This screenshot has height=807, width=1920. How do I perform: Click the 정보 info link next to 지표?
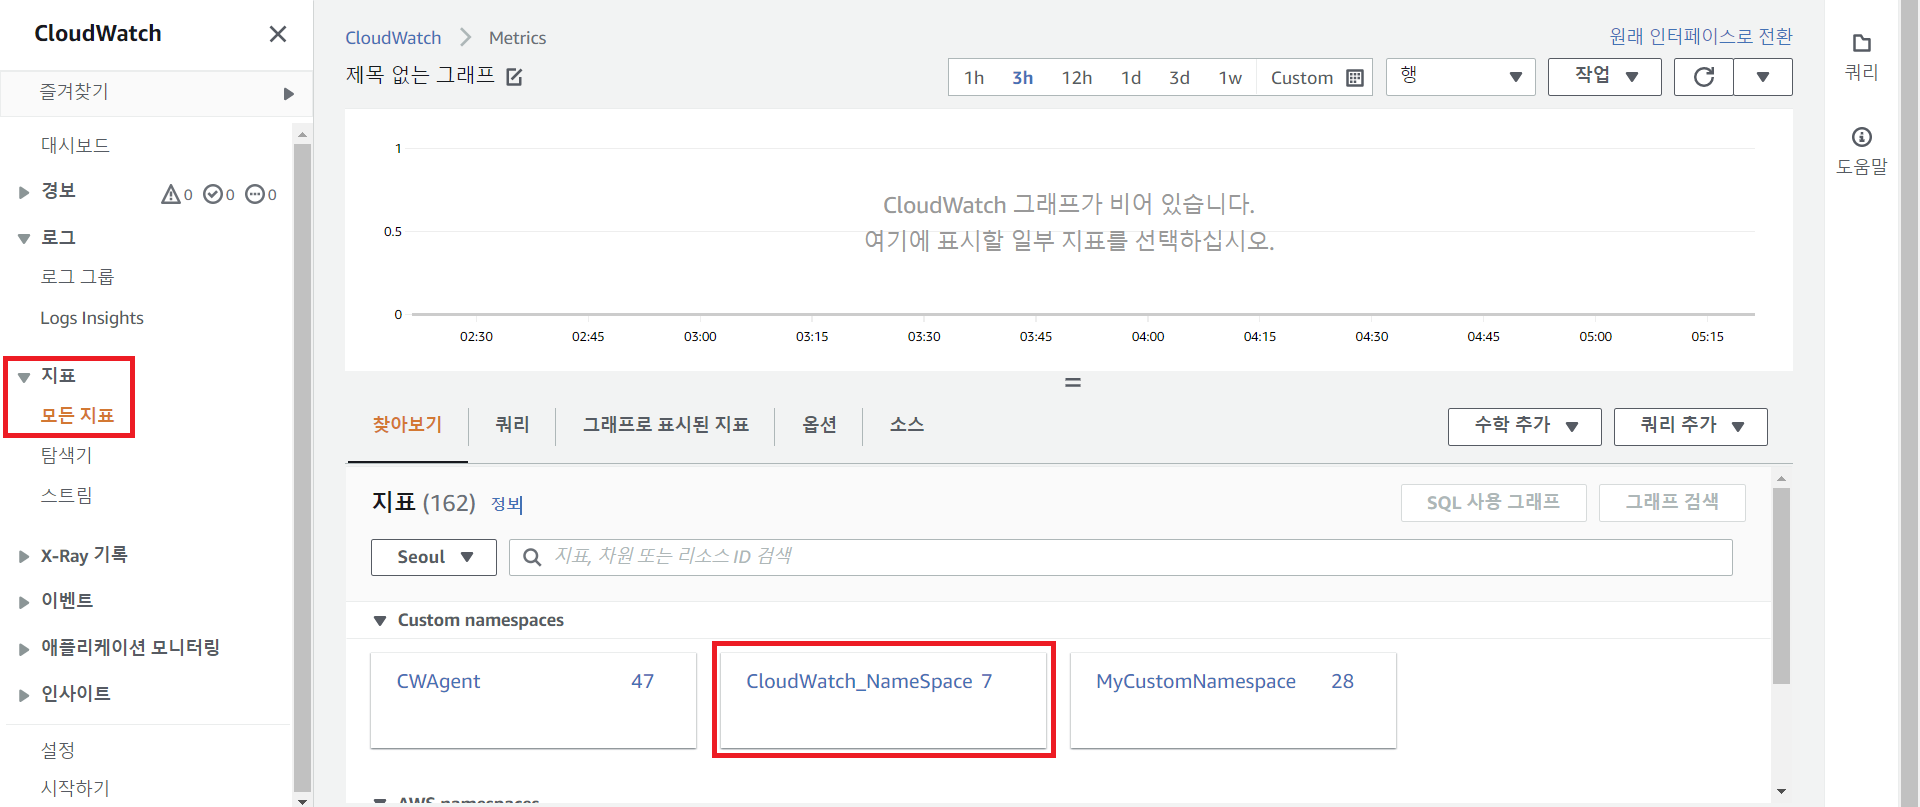507,504
